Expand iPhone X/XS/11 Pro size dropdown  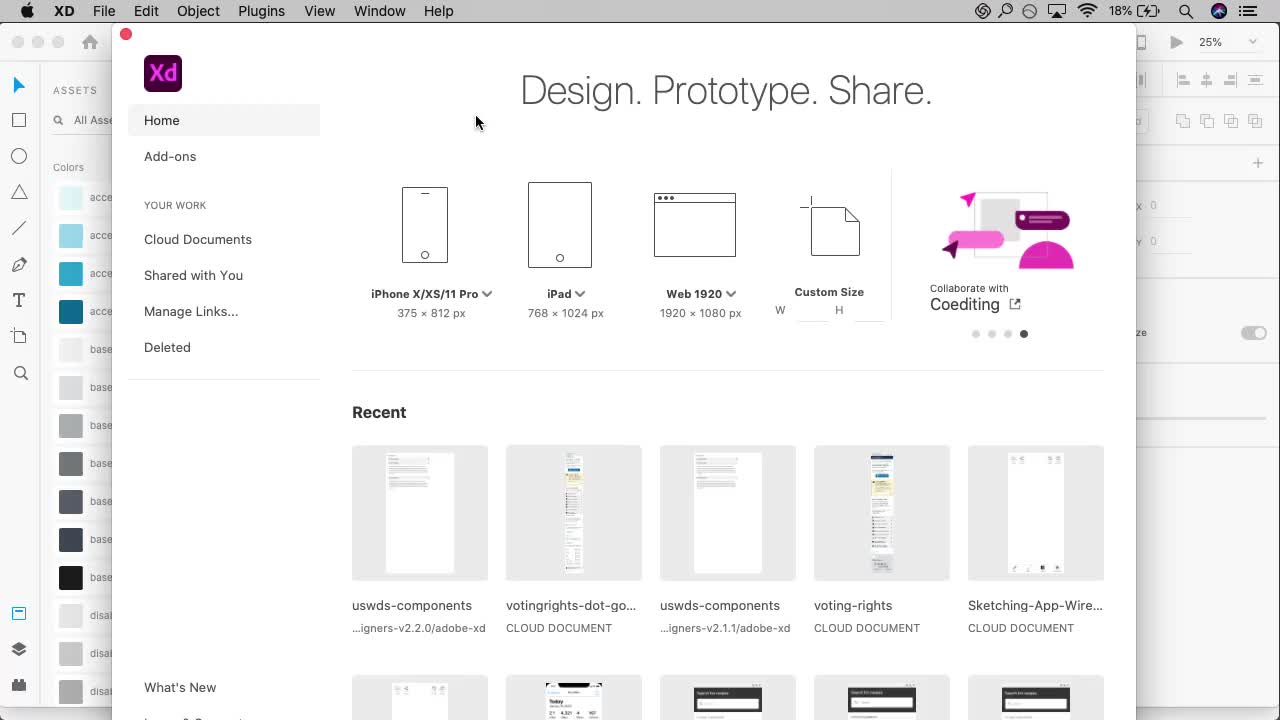[x=487, y=294]
